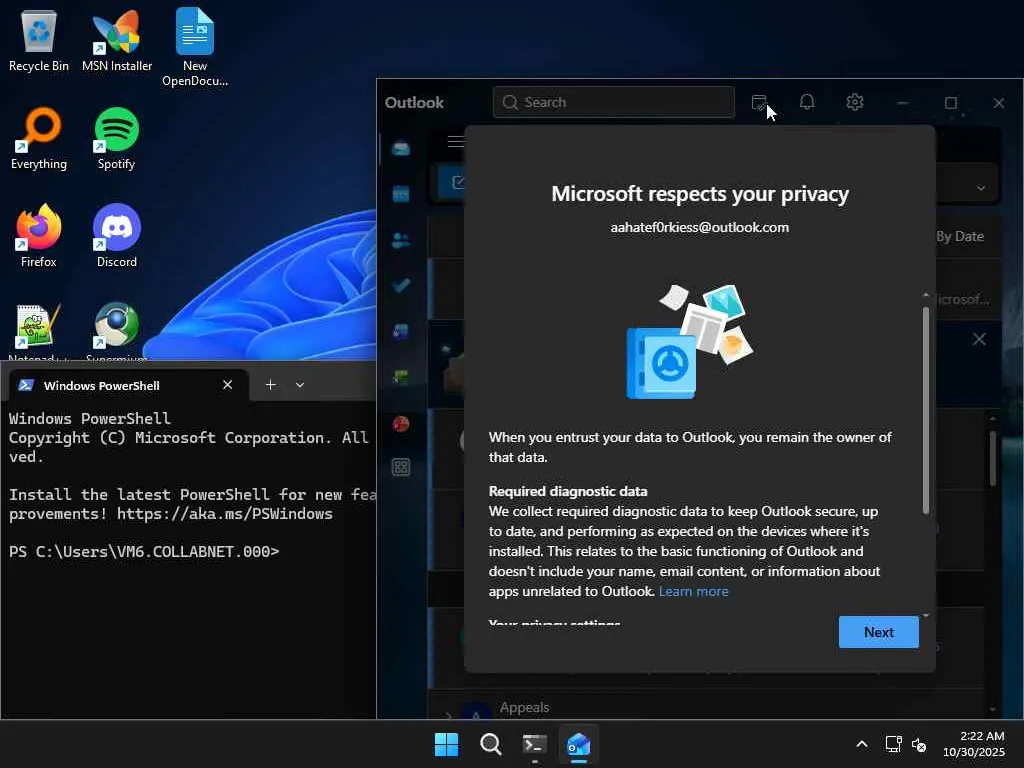
Task: Open the terminal profiles dropdown chevron
Action: pyautogui.click(x=300, y=385)
